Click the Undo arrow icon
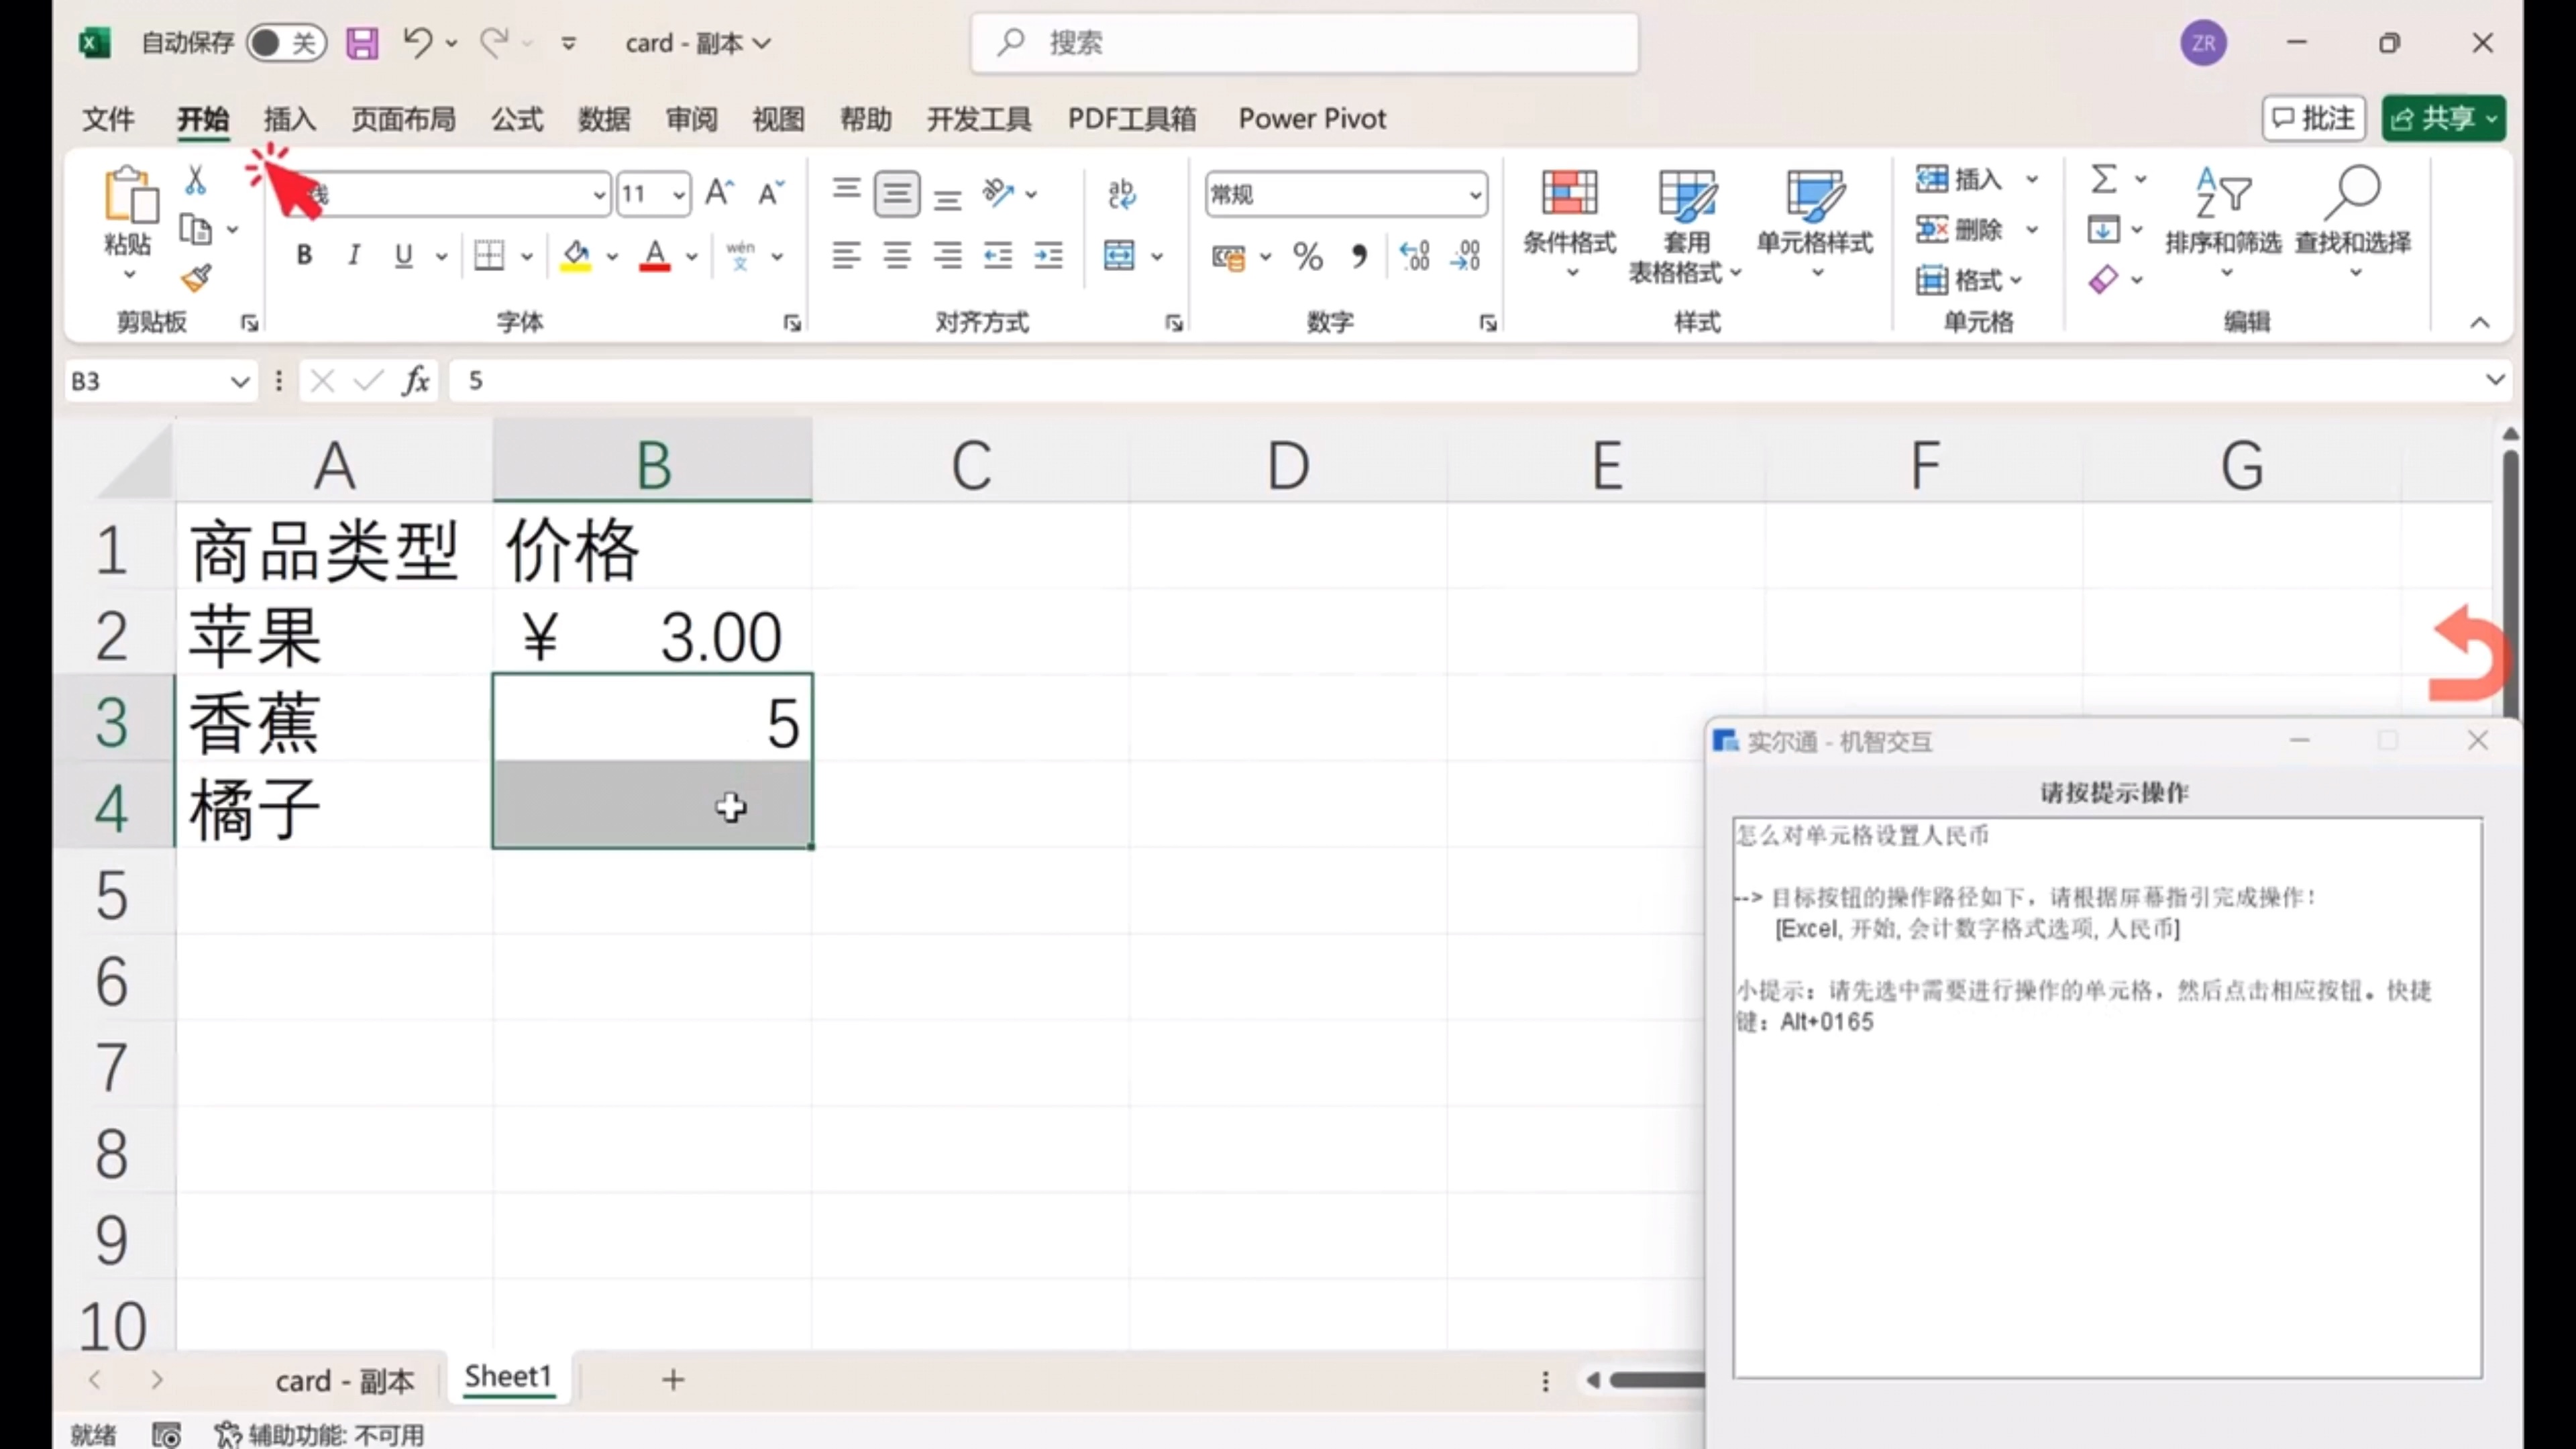Image resolution: width=2576 pixels, height=1449 pixels. point(417,42)
